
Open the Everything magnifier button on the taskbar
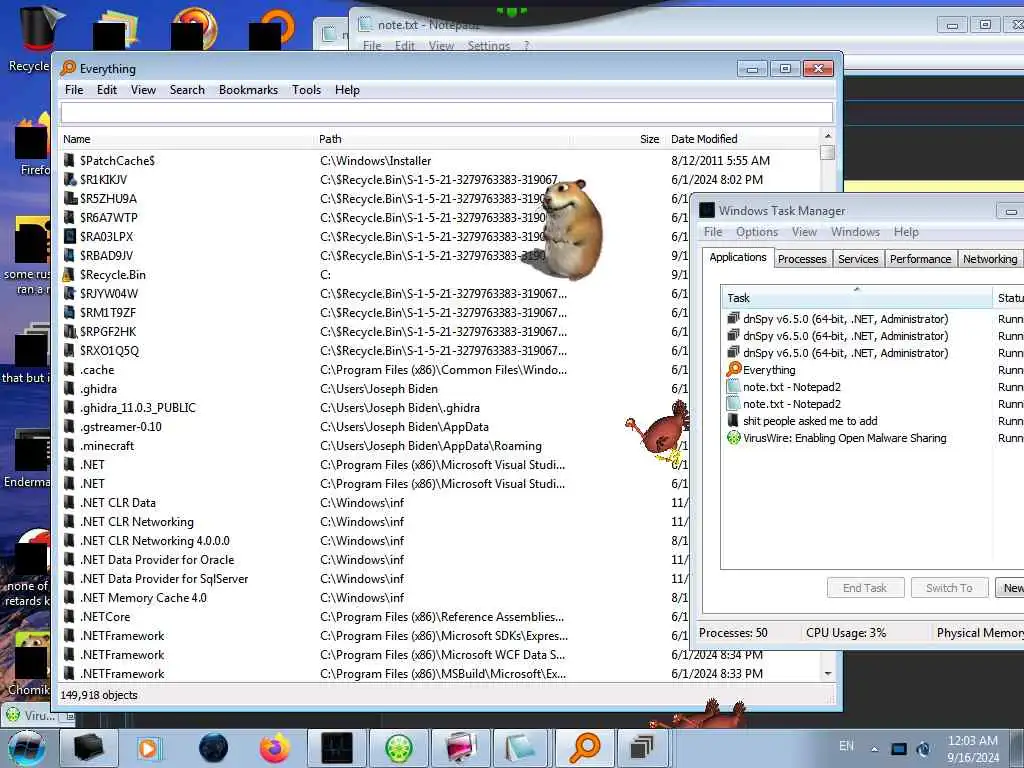click(584, 748)
